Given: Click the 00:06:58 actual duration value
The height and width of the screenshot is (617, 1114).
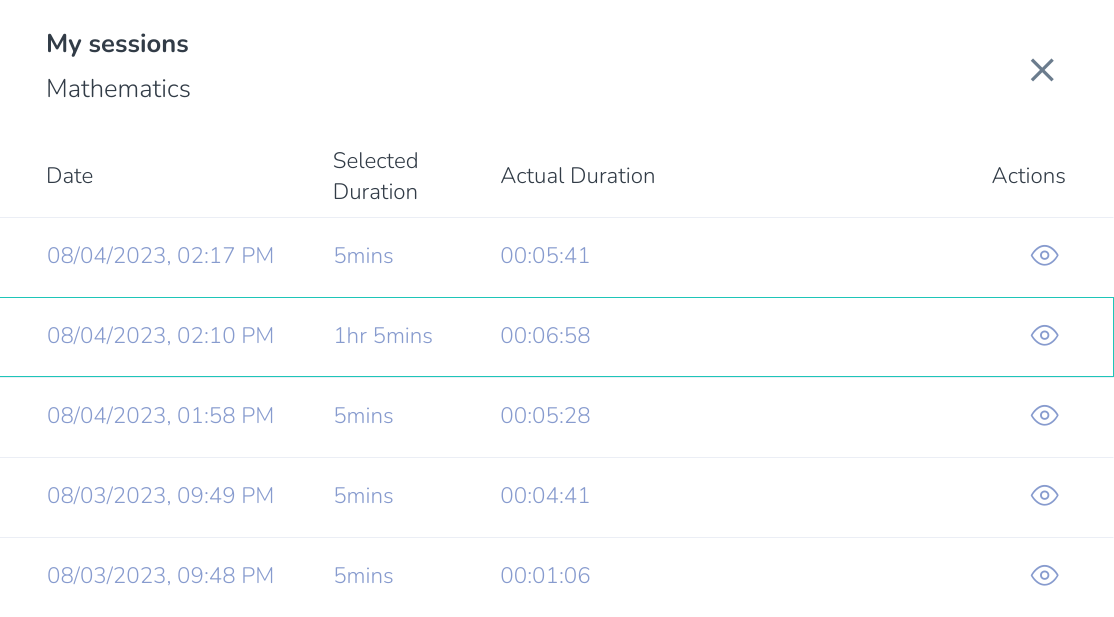Looking at the screenshot, I should 545,336.
